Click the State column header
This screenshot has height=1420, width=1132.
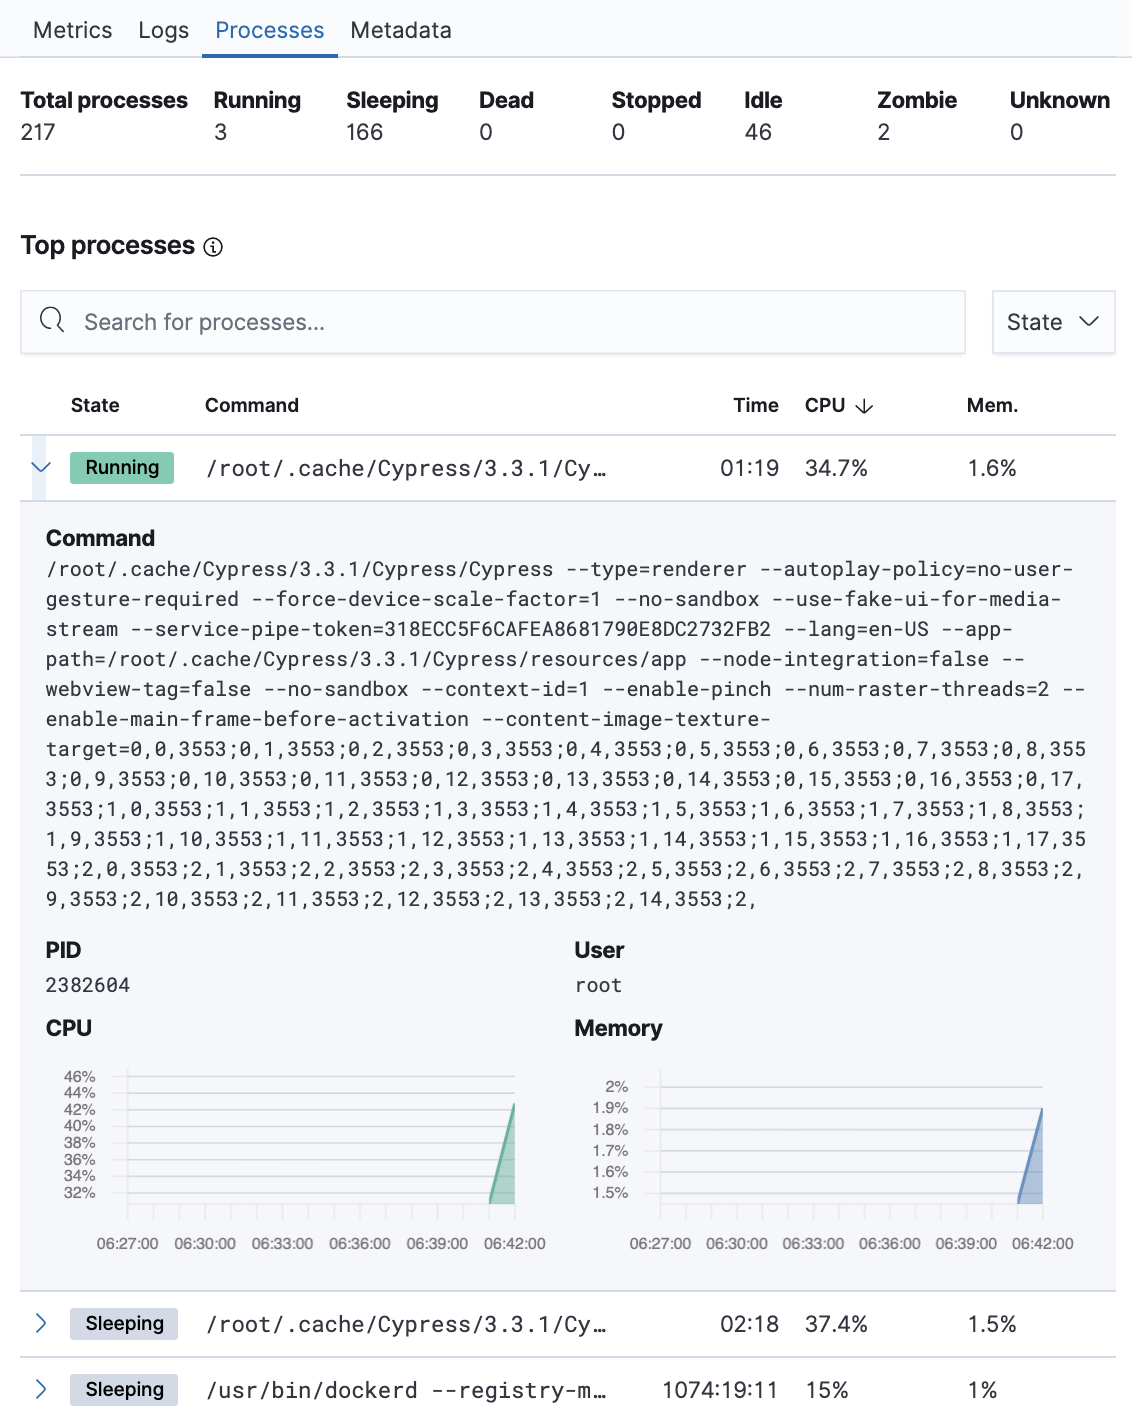[x=94, y=406]
